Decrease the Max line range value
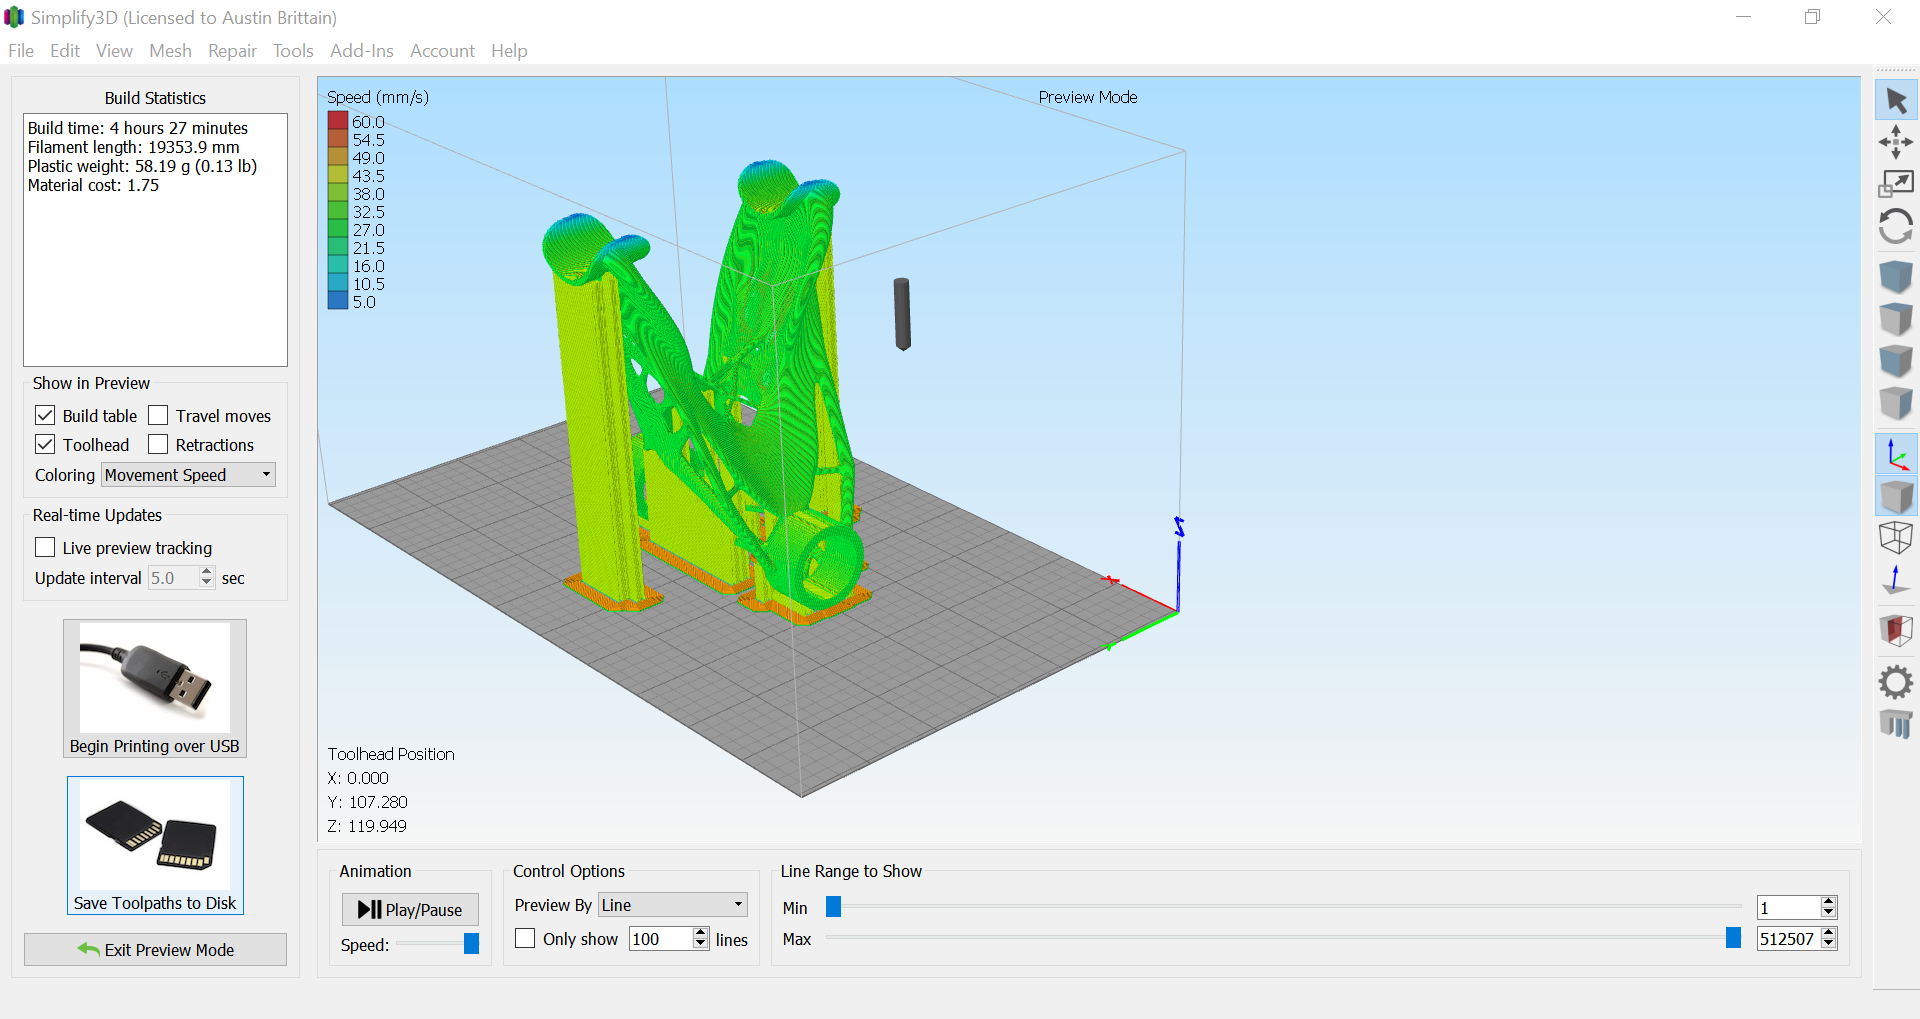 coord(1829,943)
